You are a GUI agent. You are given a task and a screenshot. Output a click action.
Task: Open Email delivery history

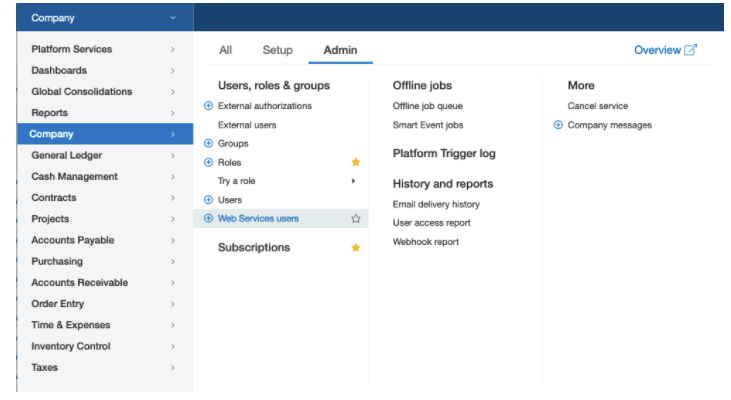point(436,204)
